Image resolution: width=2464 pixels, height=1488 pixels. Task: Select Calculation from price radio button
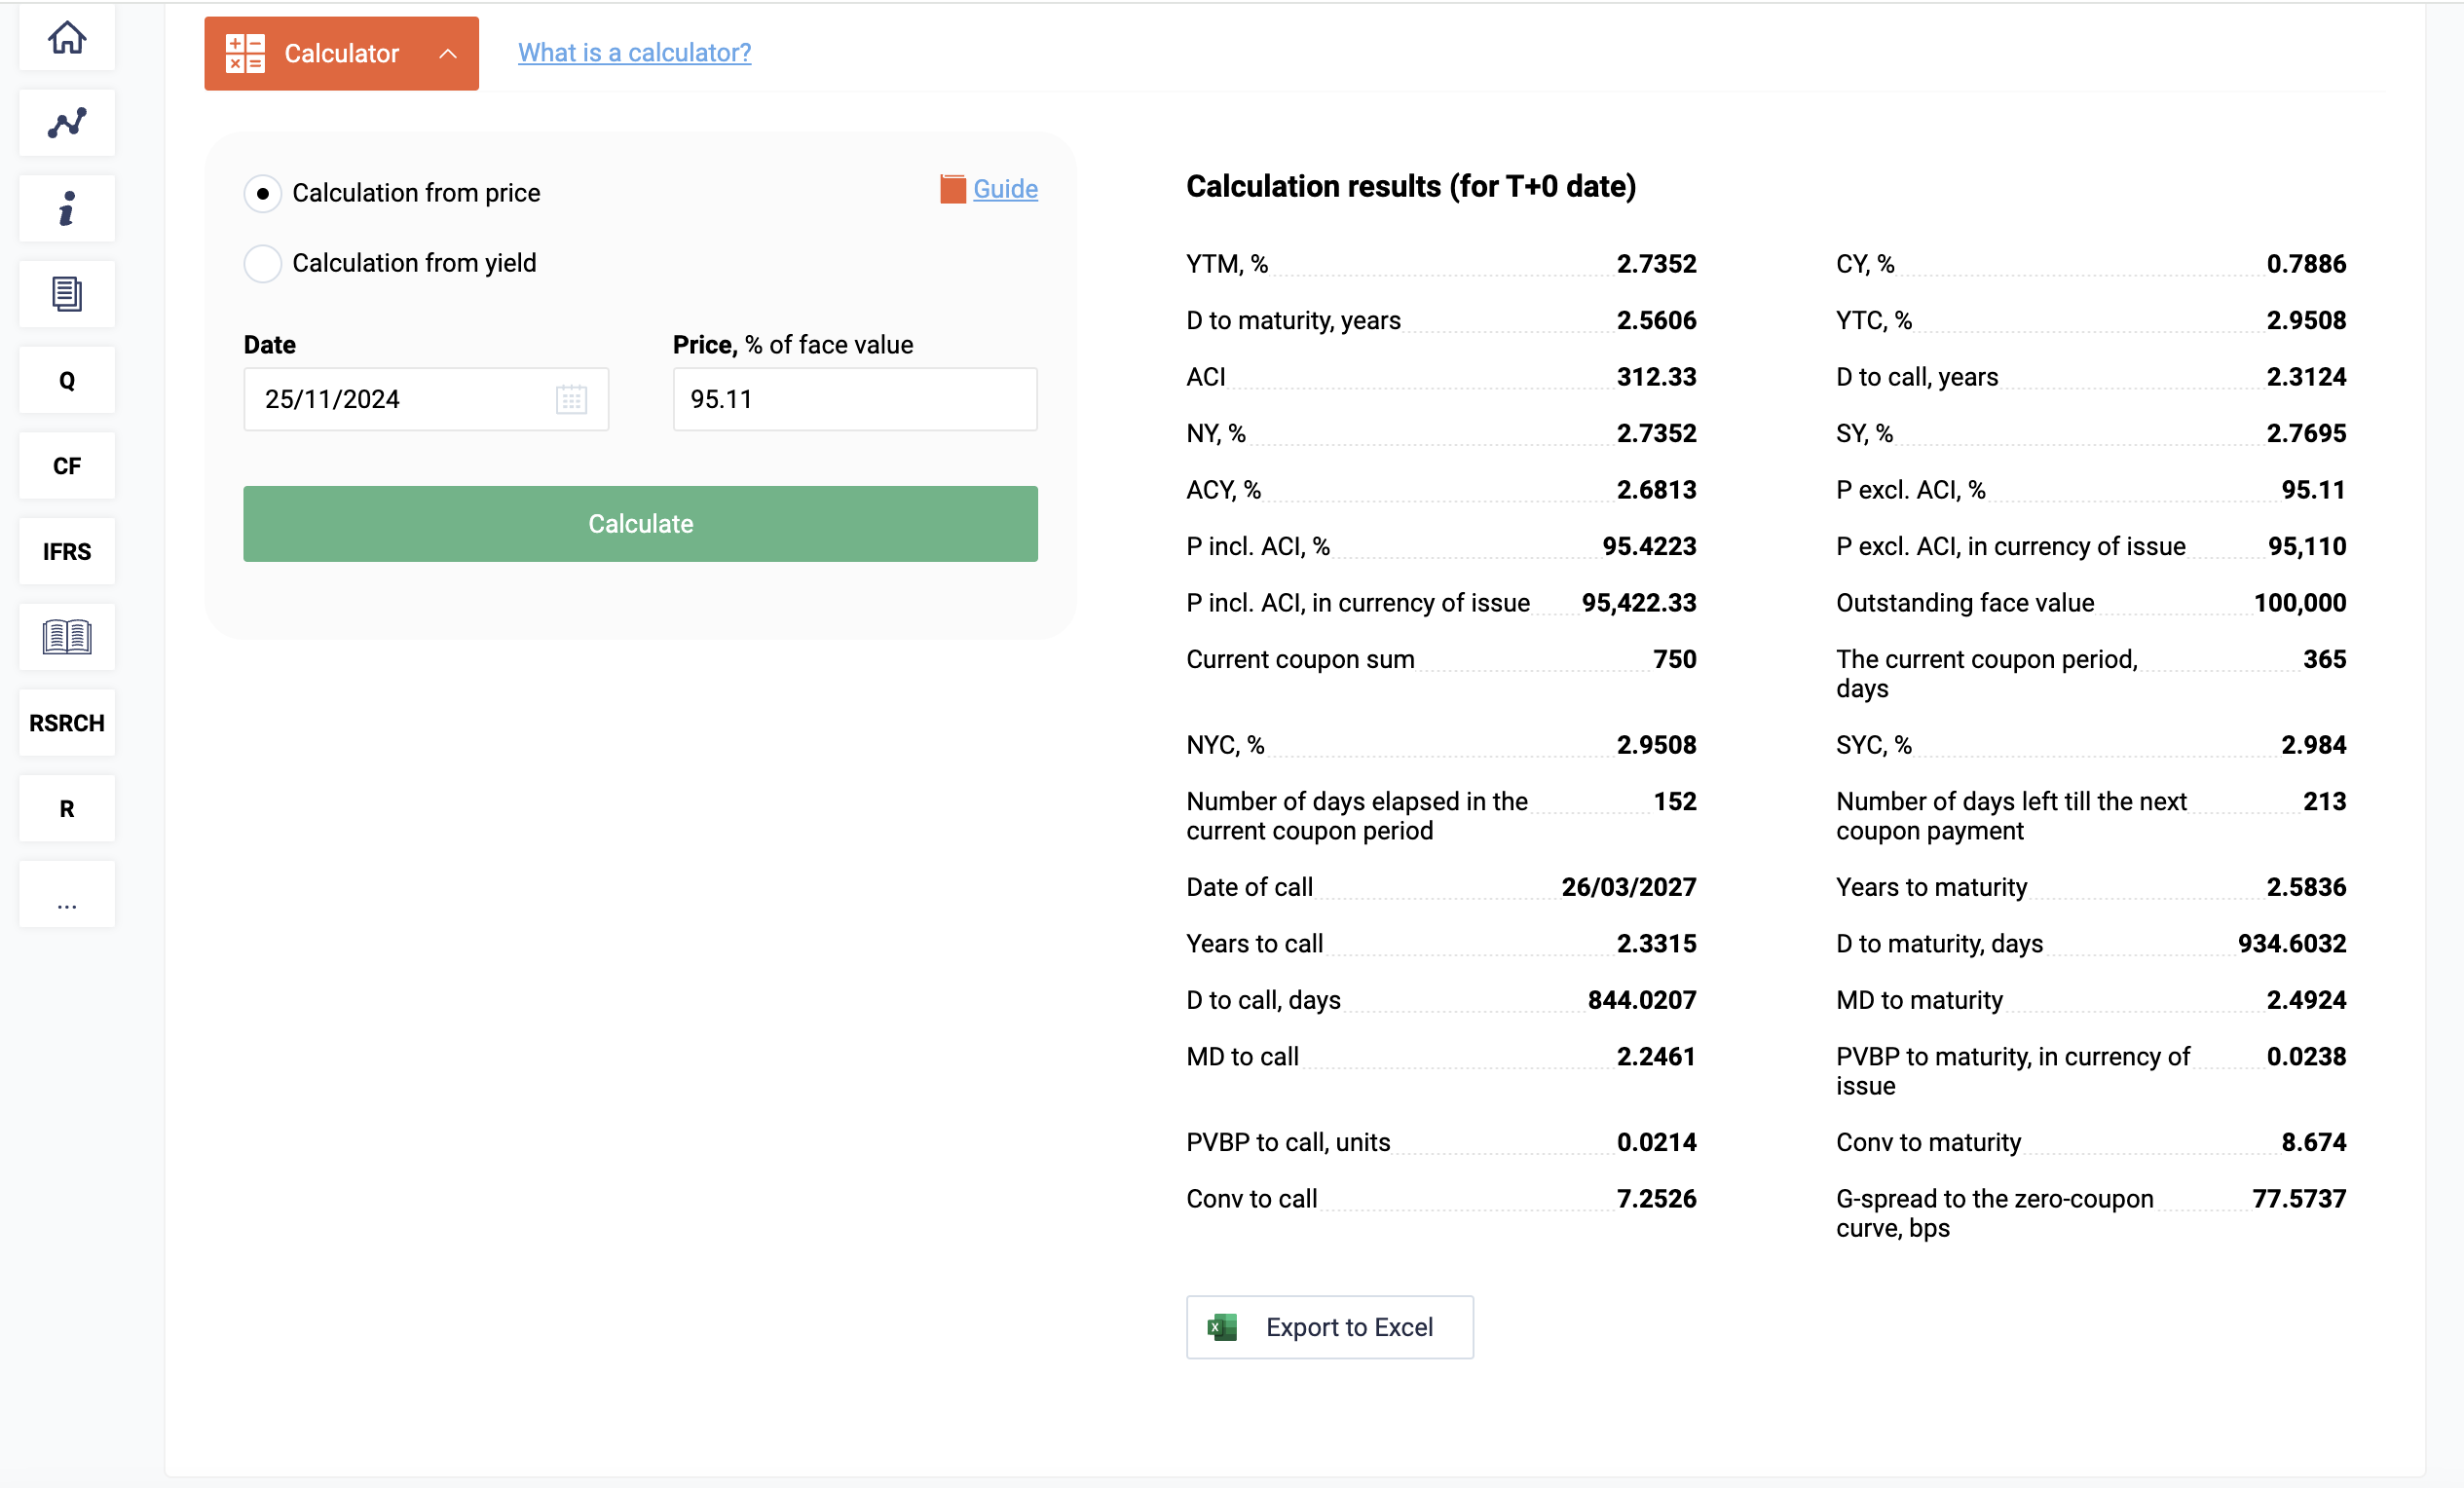click(263, 193)
